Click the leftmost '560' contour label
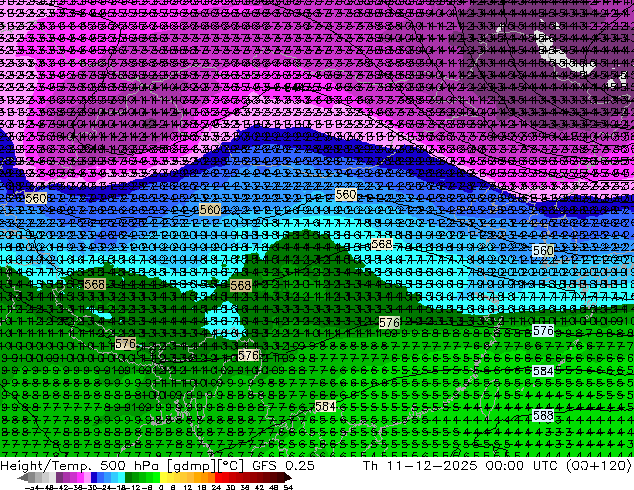The width and height of the screenshot is (634, 490). (x=36, y=199)
